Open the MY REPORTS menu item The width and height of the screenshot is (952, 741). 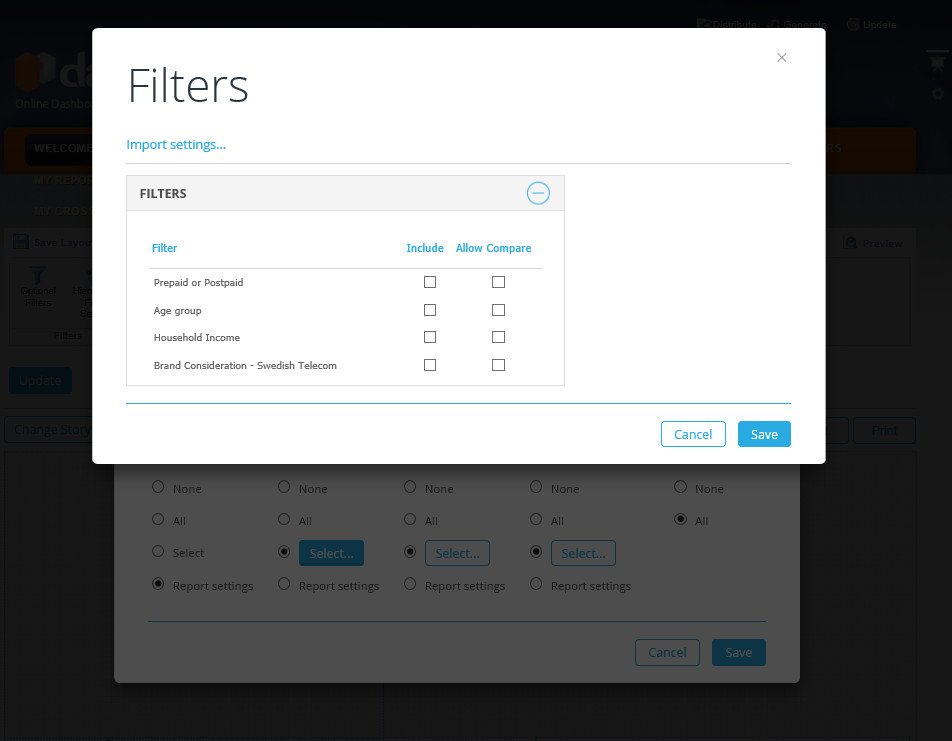[x=62, y=180]
